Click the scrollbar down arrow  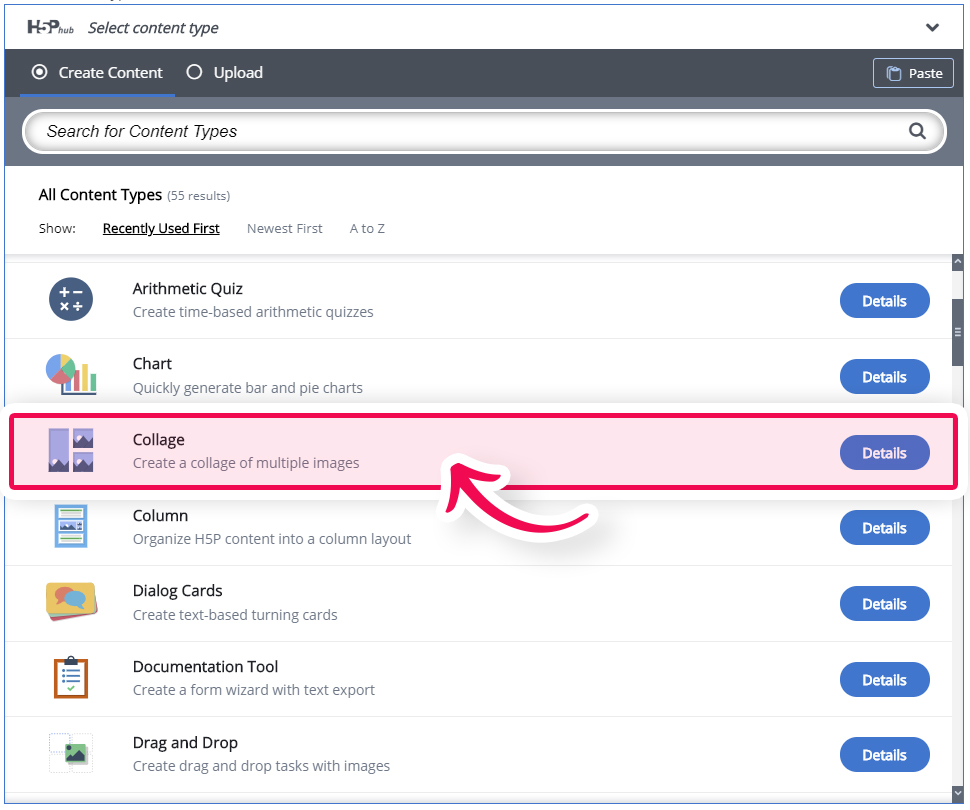click(958, 793)
